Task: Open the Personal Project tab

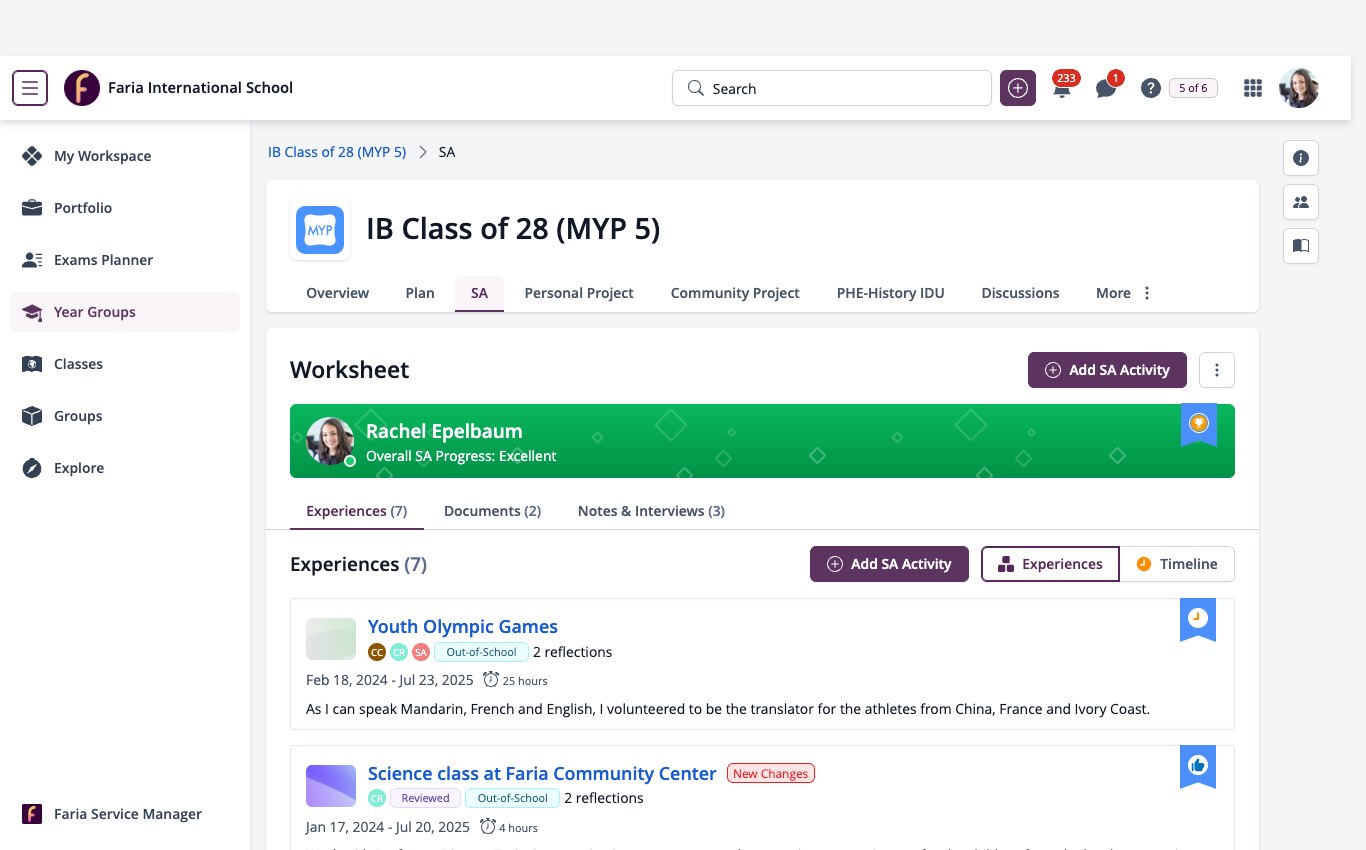Action: tap(579, 293)
